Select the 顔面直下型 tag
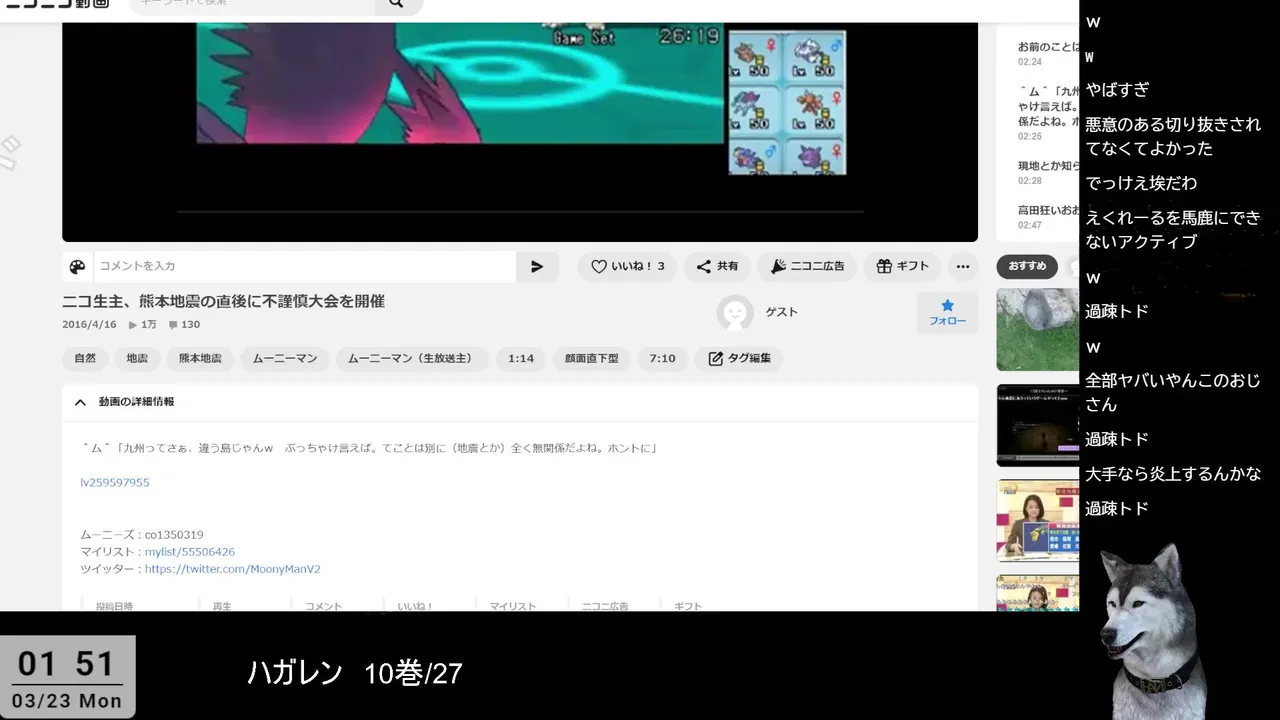 (591, 358)
